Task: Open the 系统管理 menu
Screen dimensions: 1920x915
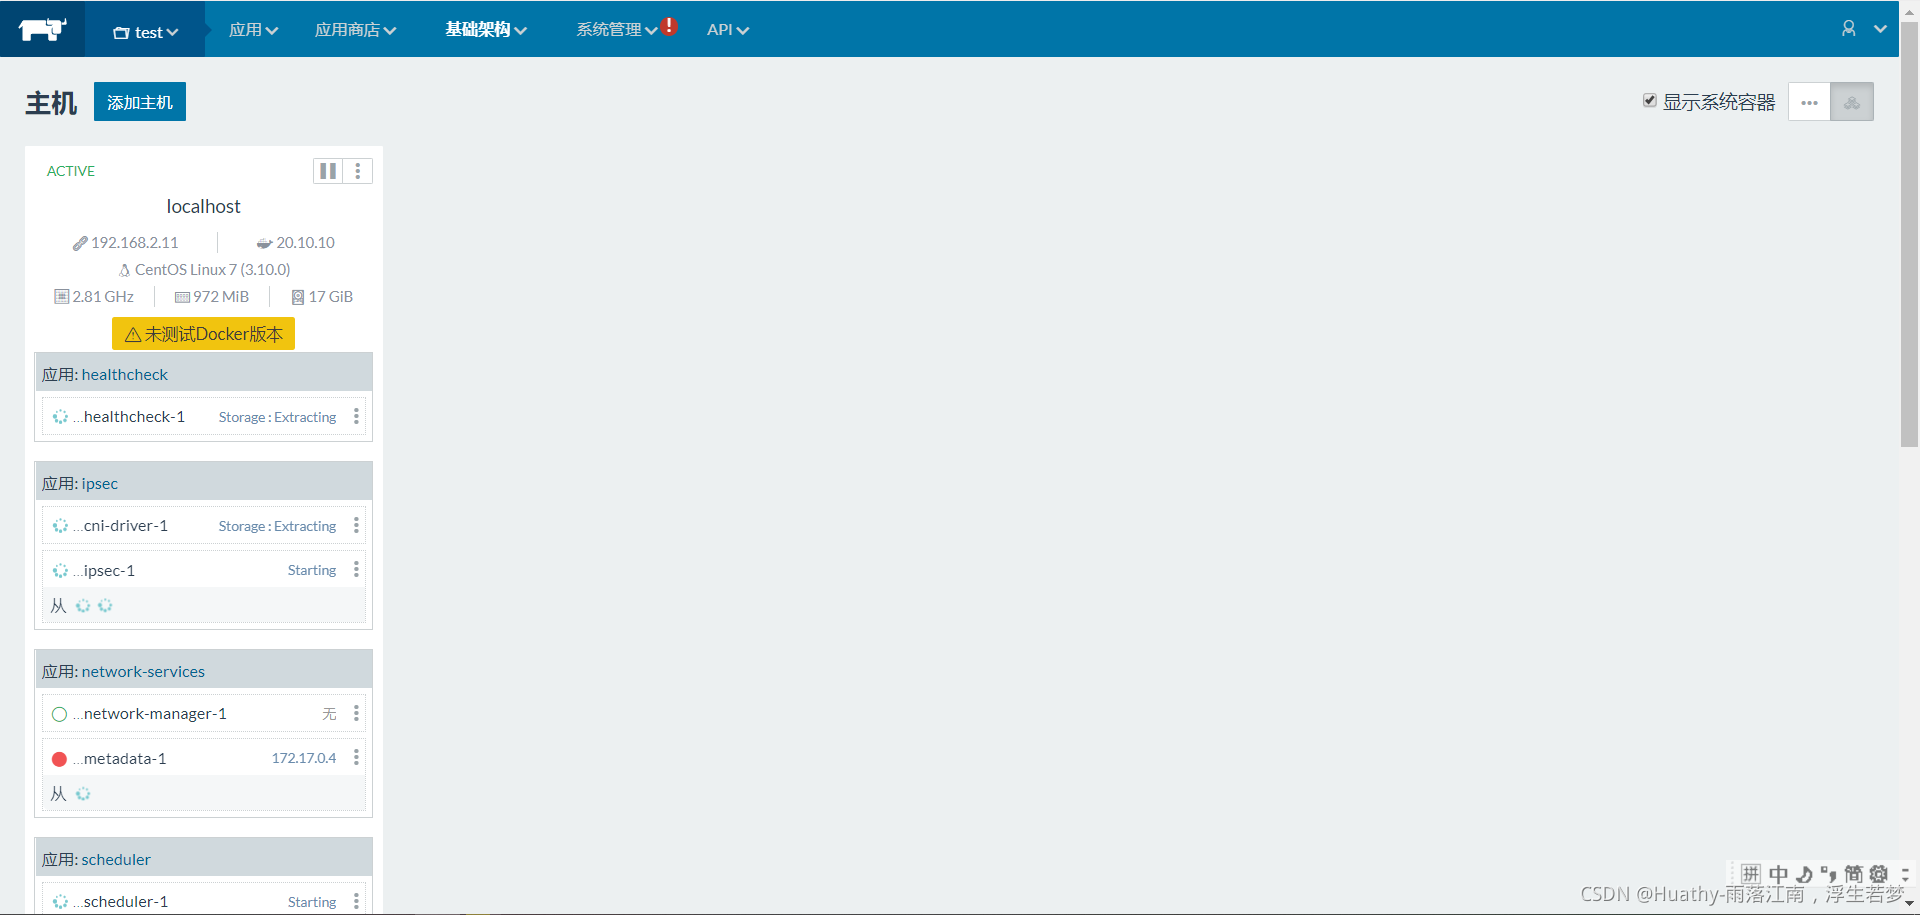Action: (x=616, y=30)
